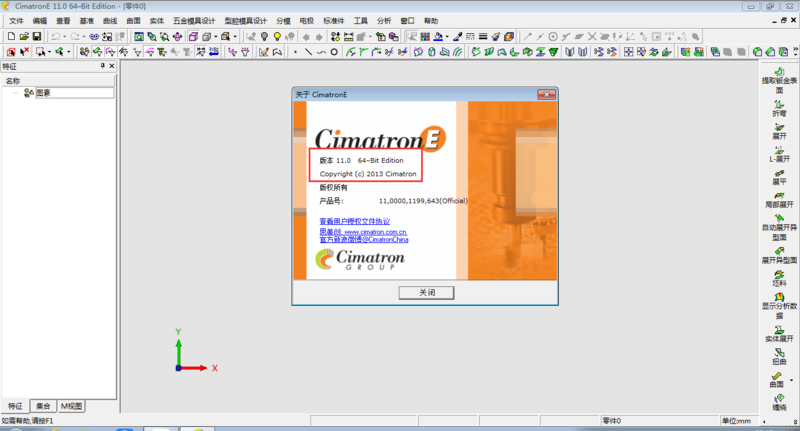Select the 图素 tree item
Image resolution: width=800 pixels, height=431 pixels.
click(43, 93)
